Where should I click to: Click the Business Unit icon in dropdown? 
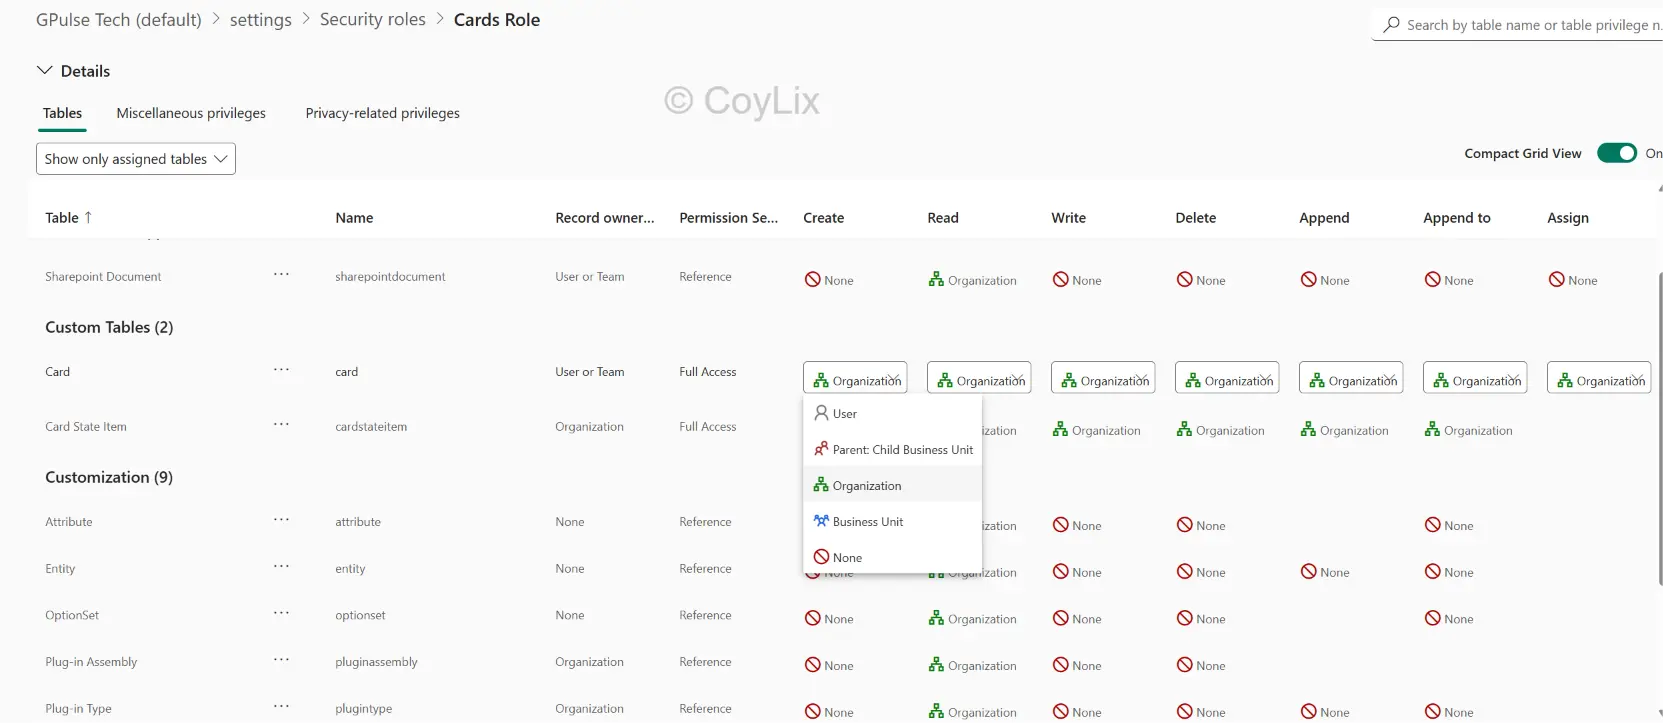(x=821, y=521)
